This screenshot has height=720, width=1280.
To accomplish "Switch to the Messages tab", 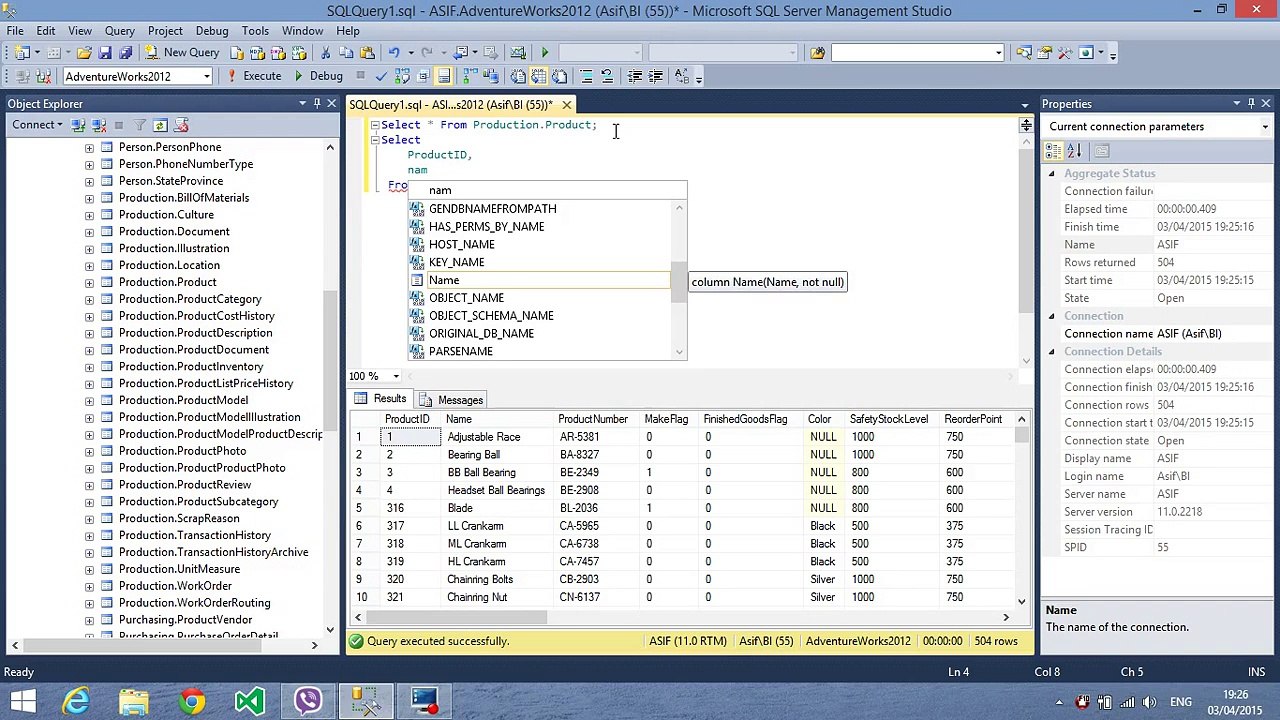I will pos(452,400).
